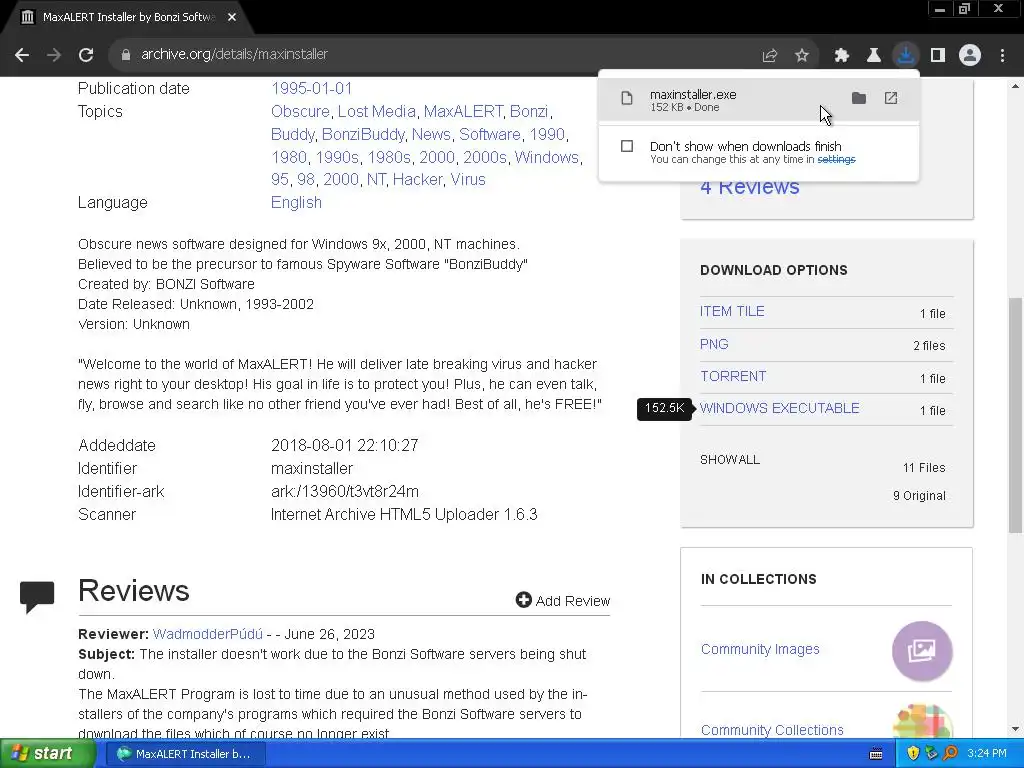Bookmark this tab with the star icon
The height and width of the screenshot is (768, 1024).
coord(801,56)
